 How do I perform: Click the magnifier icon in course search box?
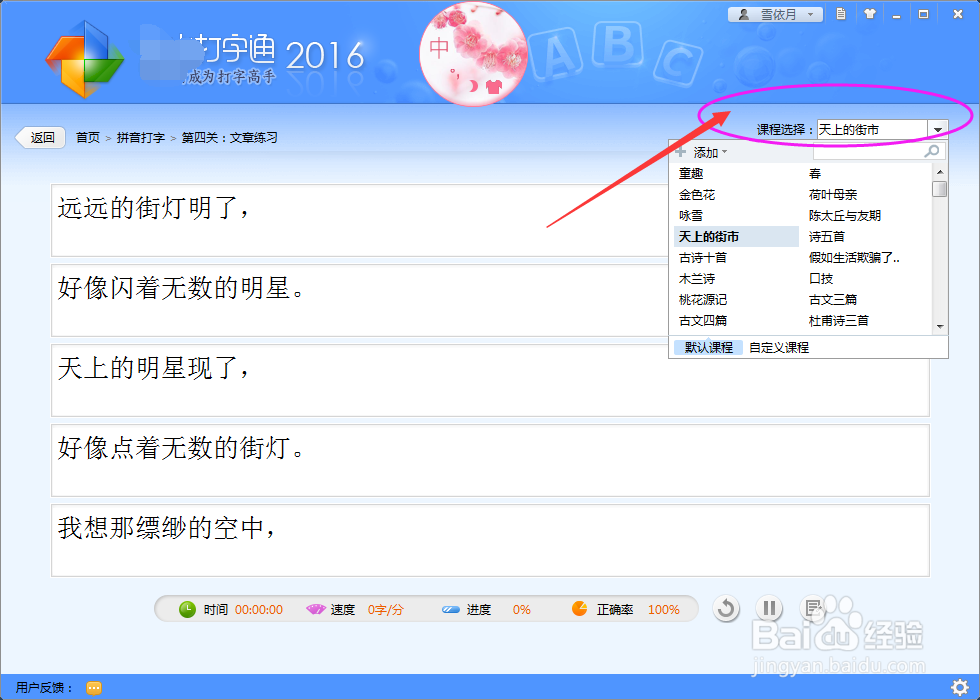click(x=931, y=151)
